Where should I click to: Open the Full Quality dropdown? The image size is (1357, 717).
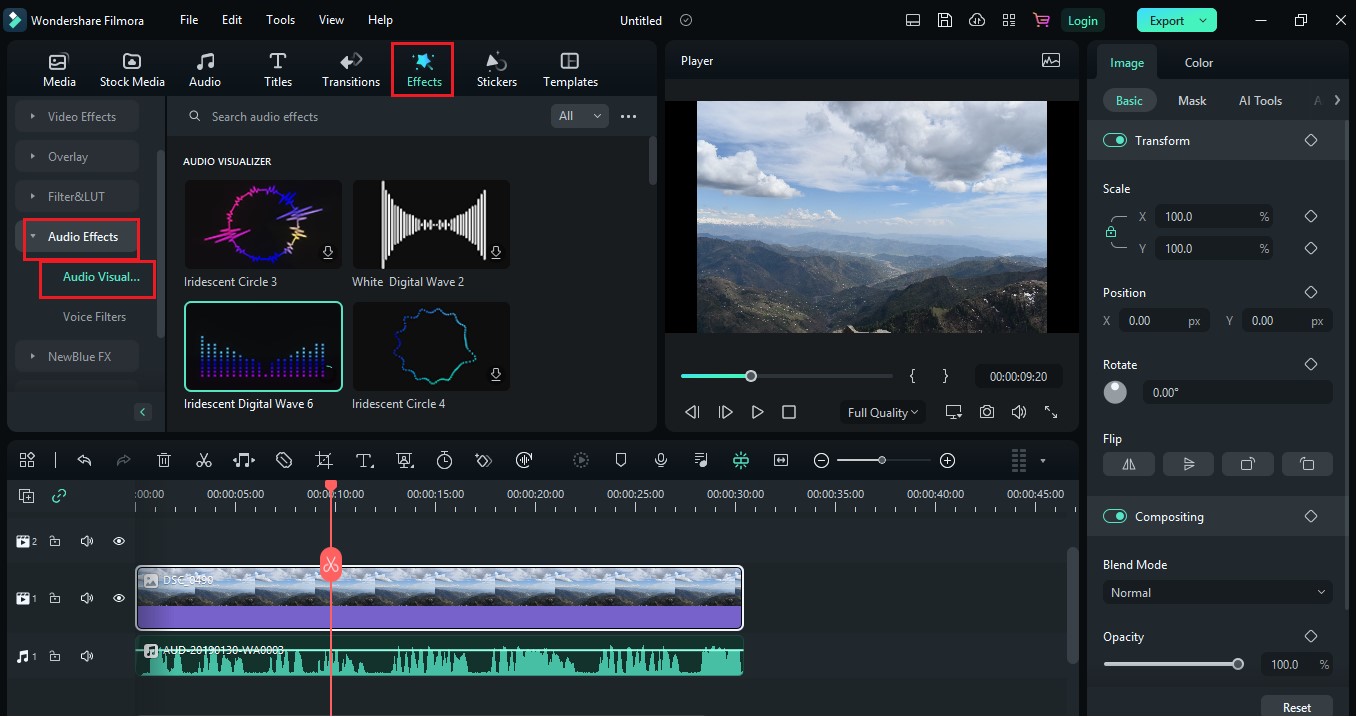pyautogui.click(x=884, y=412)
